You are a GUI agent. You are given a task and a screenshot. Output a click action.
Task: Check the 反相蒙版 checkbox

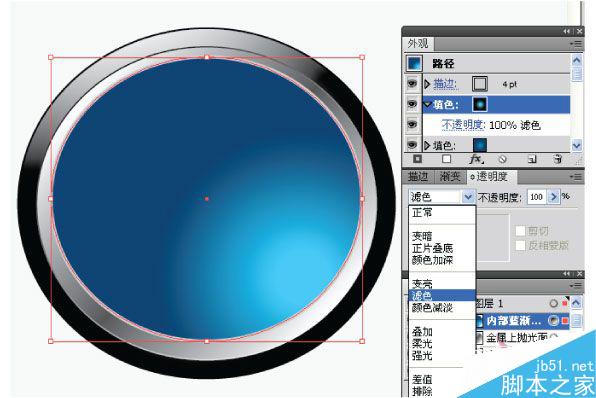tap(520, 246)
